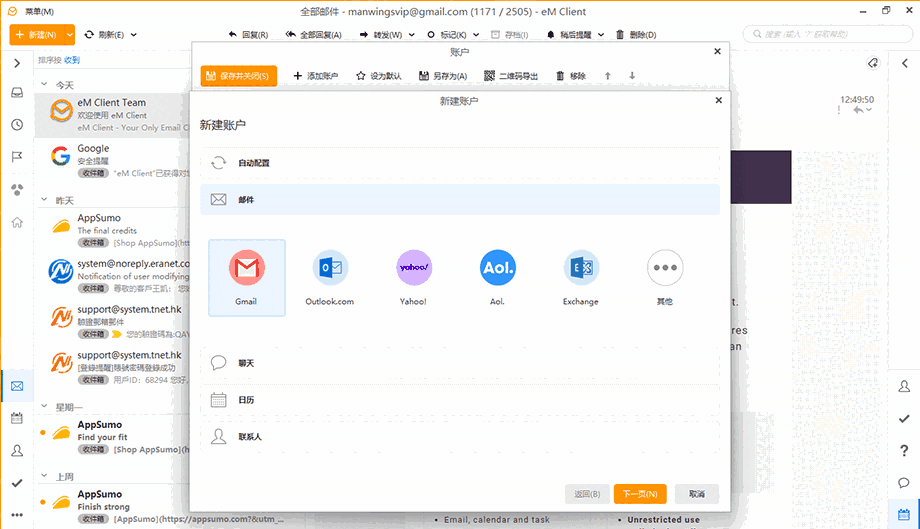
Task: Open the eM Client Team email
Action: 113,114
